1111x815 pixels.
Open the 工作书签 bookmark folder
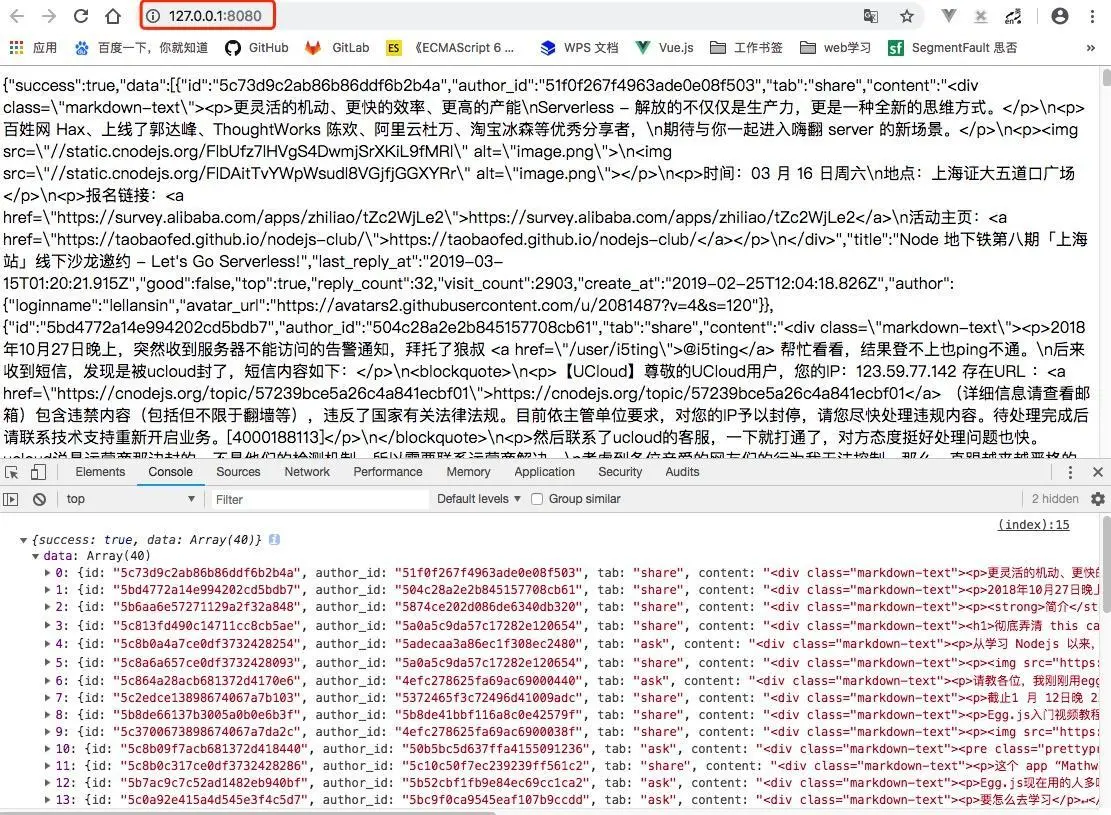(746, 47)
